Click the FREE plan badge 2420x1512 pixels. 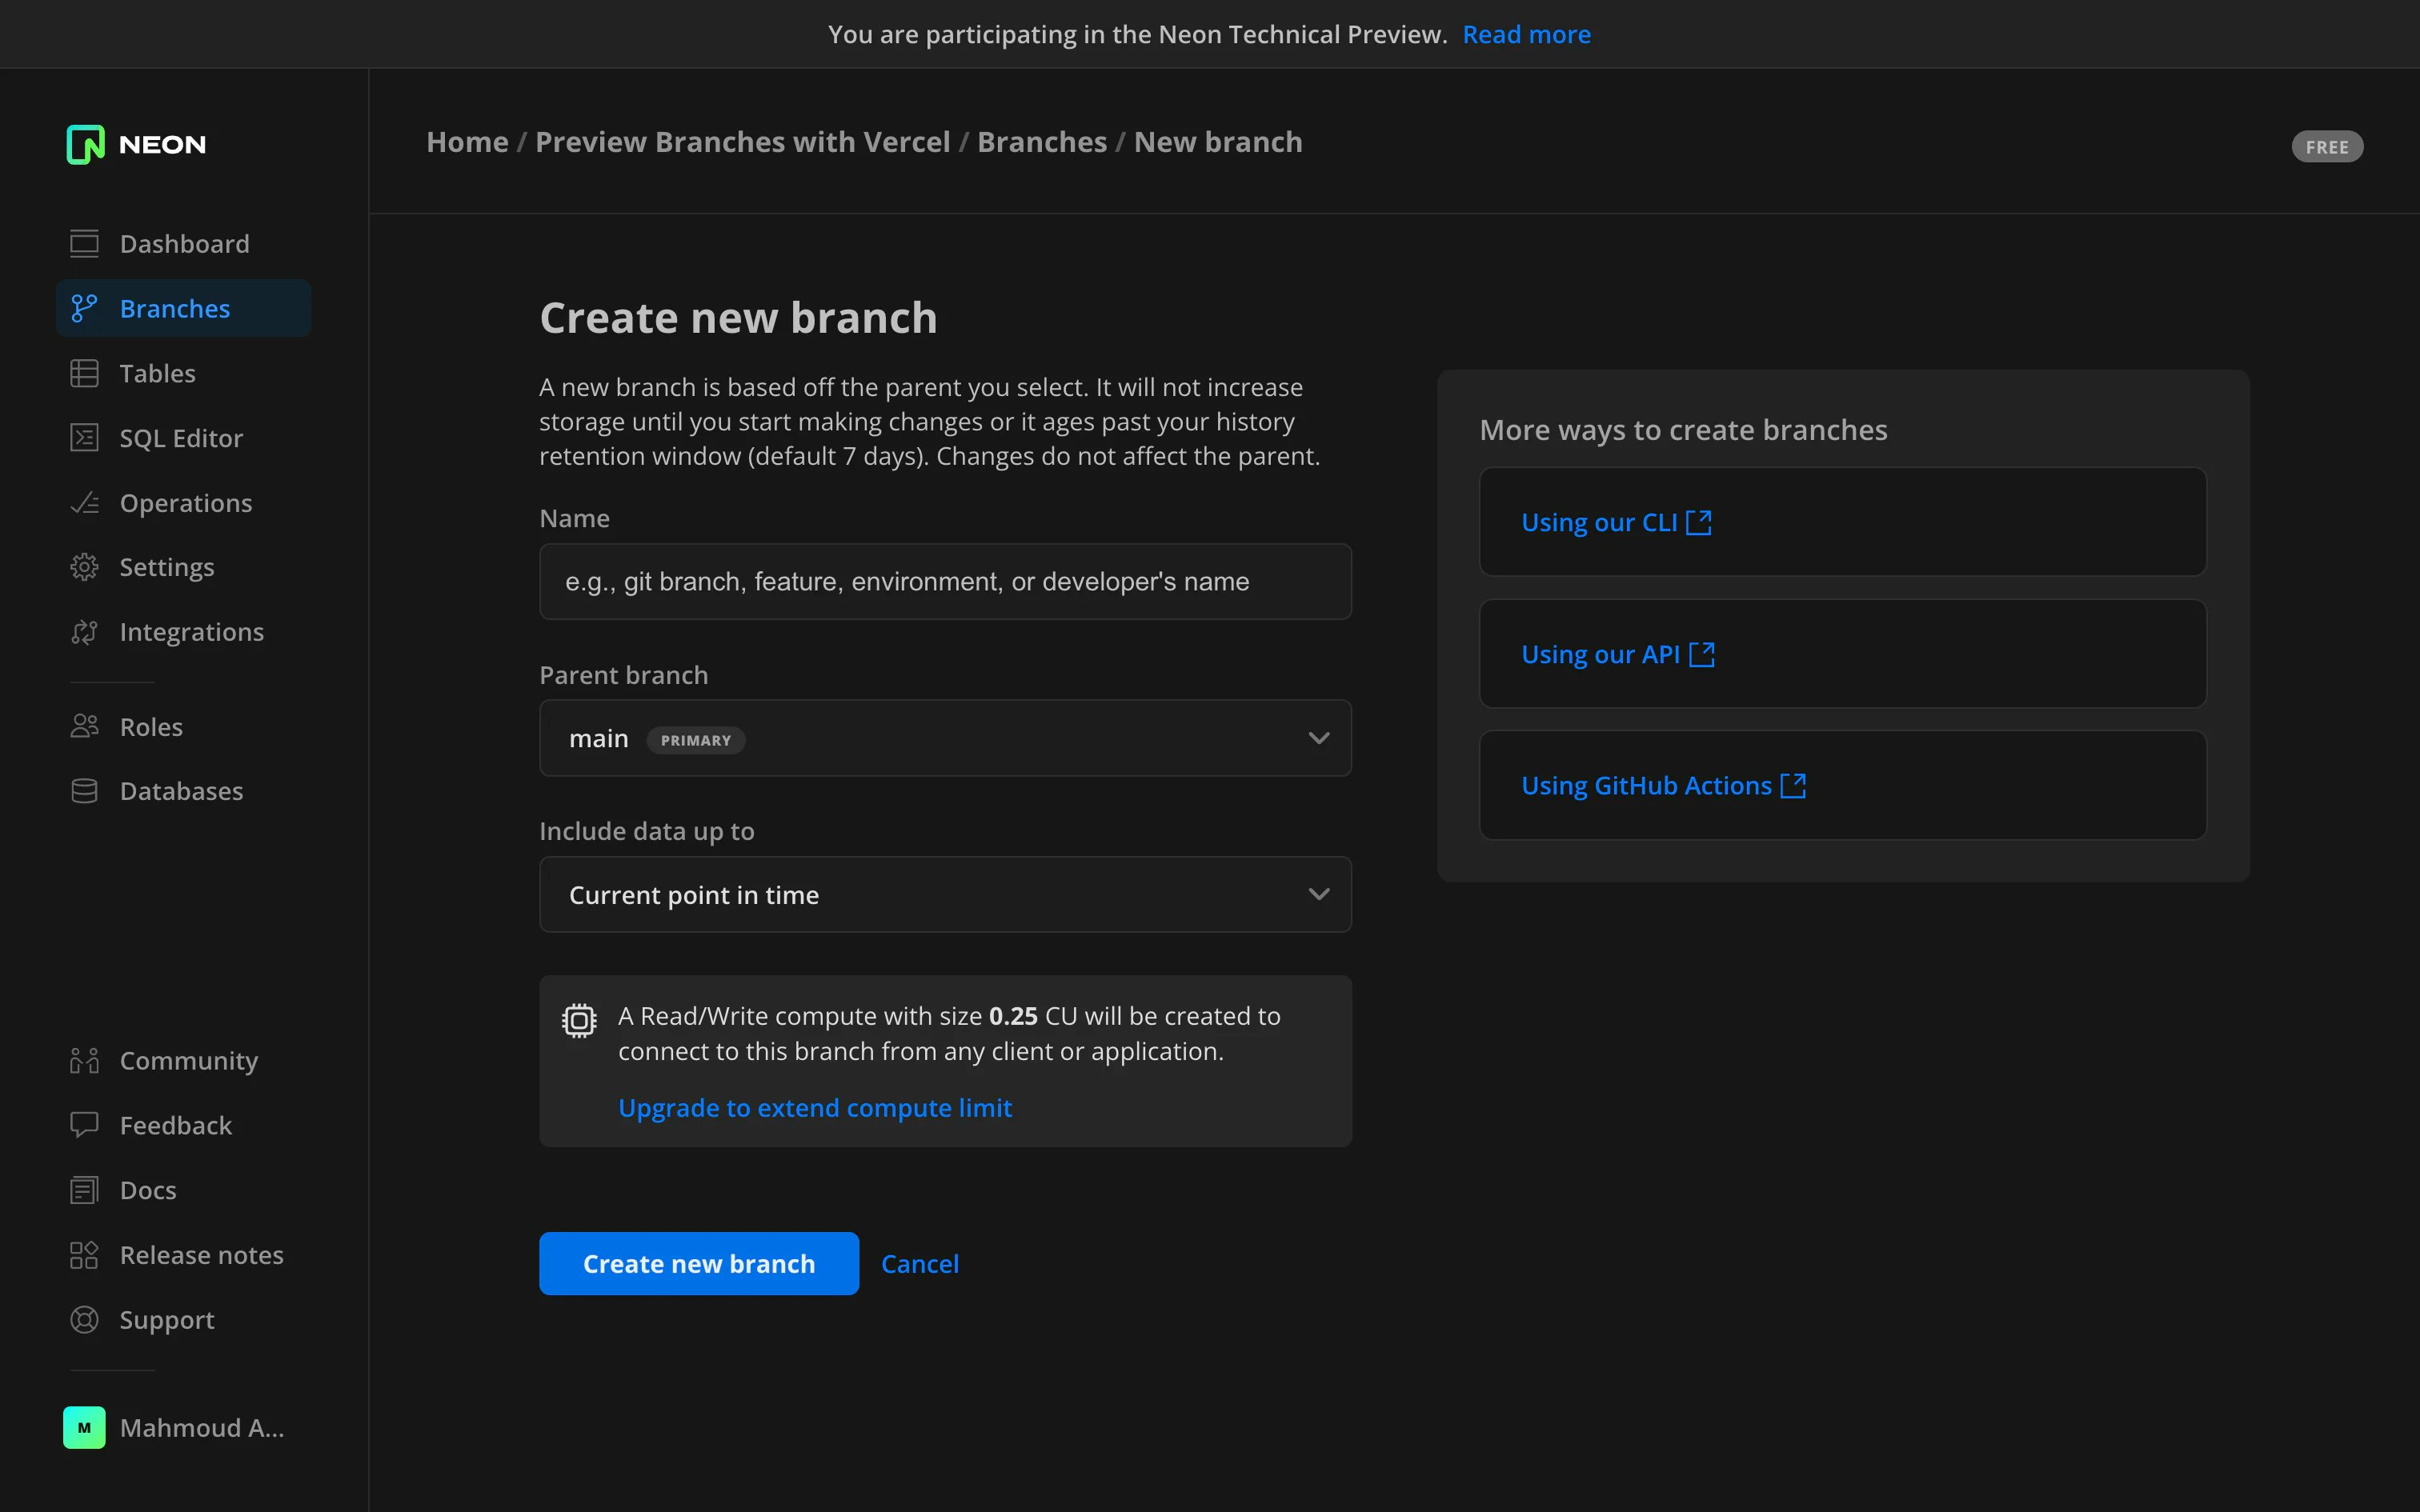tap(2327, 147)
